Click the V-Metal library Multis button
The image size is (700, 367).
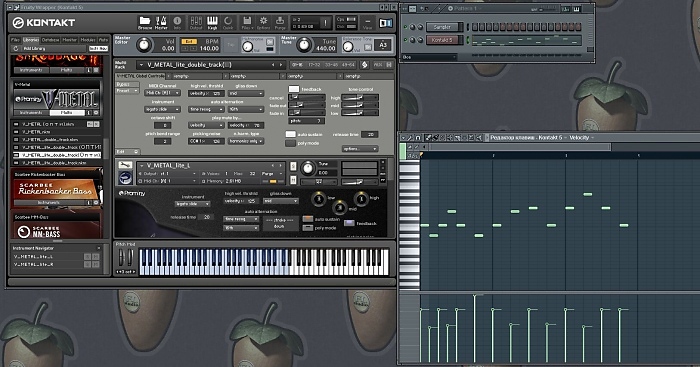(67, 113)
